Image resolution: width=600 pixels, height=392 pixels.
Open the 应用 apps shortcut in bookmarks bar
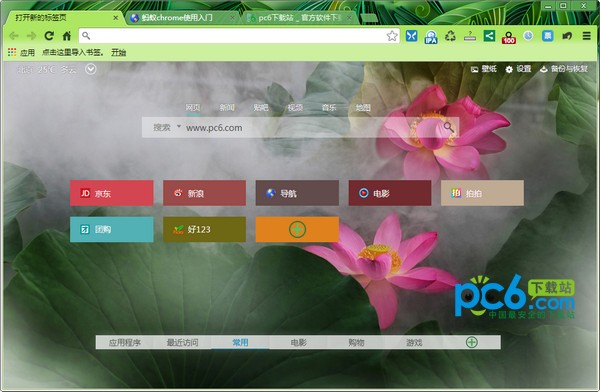21,52
